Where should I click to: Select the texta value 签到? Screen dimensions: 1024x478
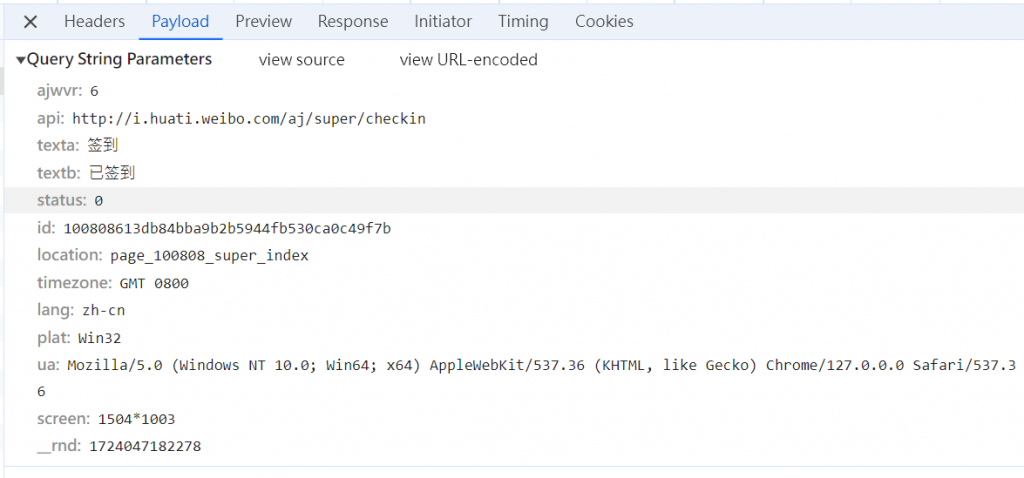point(103,146)
